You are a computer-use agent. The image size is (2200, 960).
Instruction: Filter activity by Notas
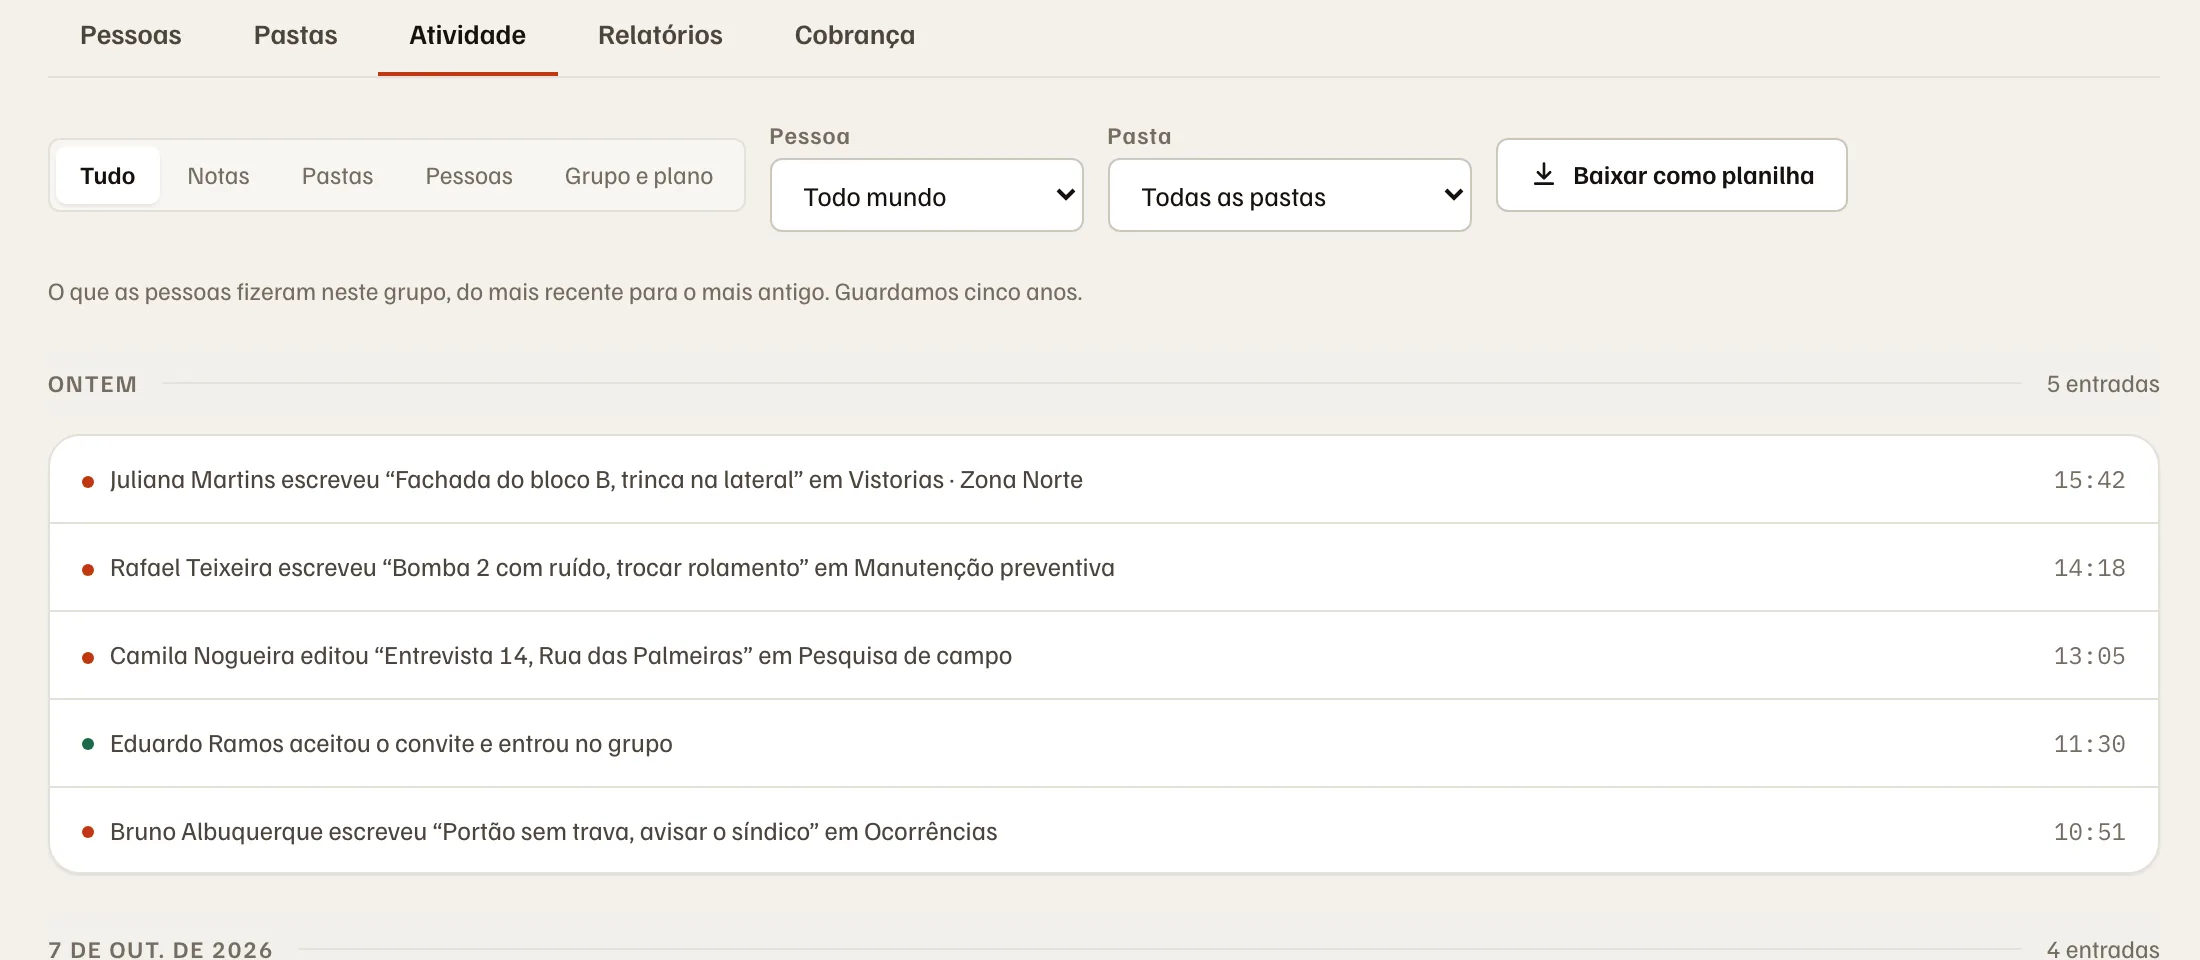point(218,176)
